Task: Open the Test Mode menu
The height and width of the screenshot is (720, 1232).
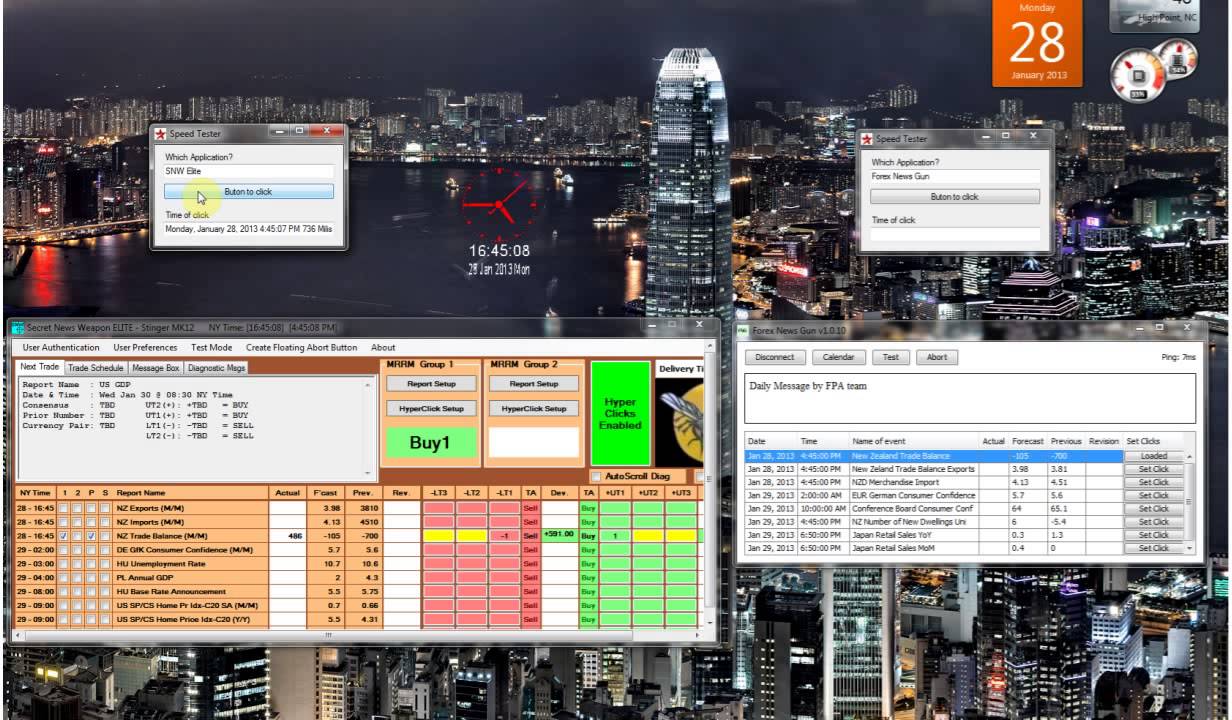Action: tap(211, 348)
